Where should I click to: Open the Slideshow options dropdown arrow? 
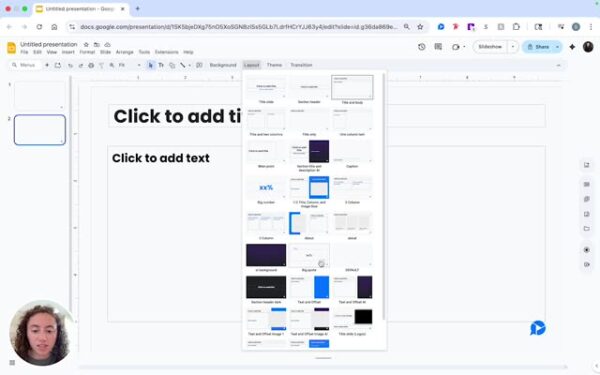513,47
